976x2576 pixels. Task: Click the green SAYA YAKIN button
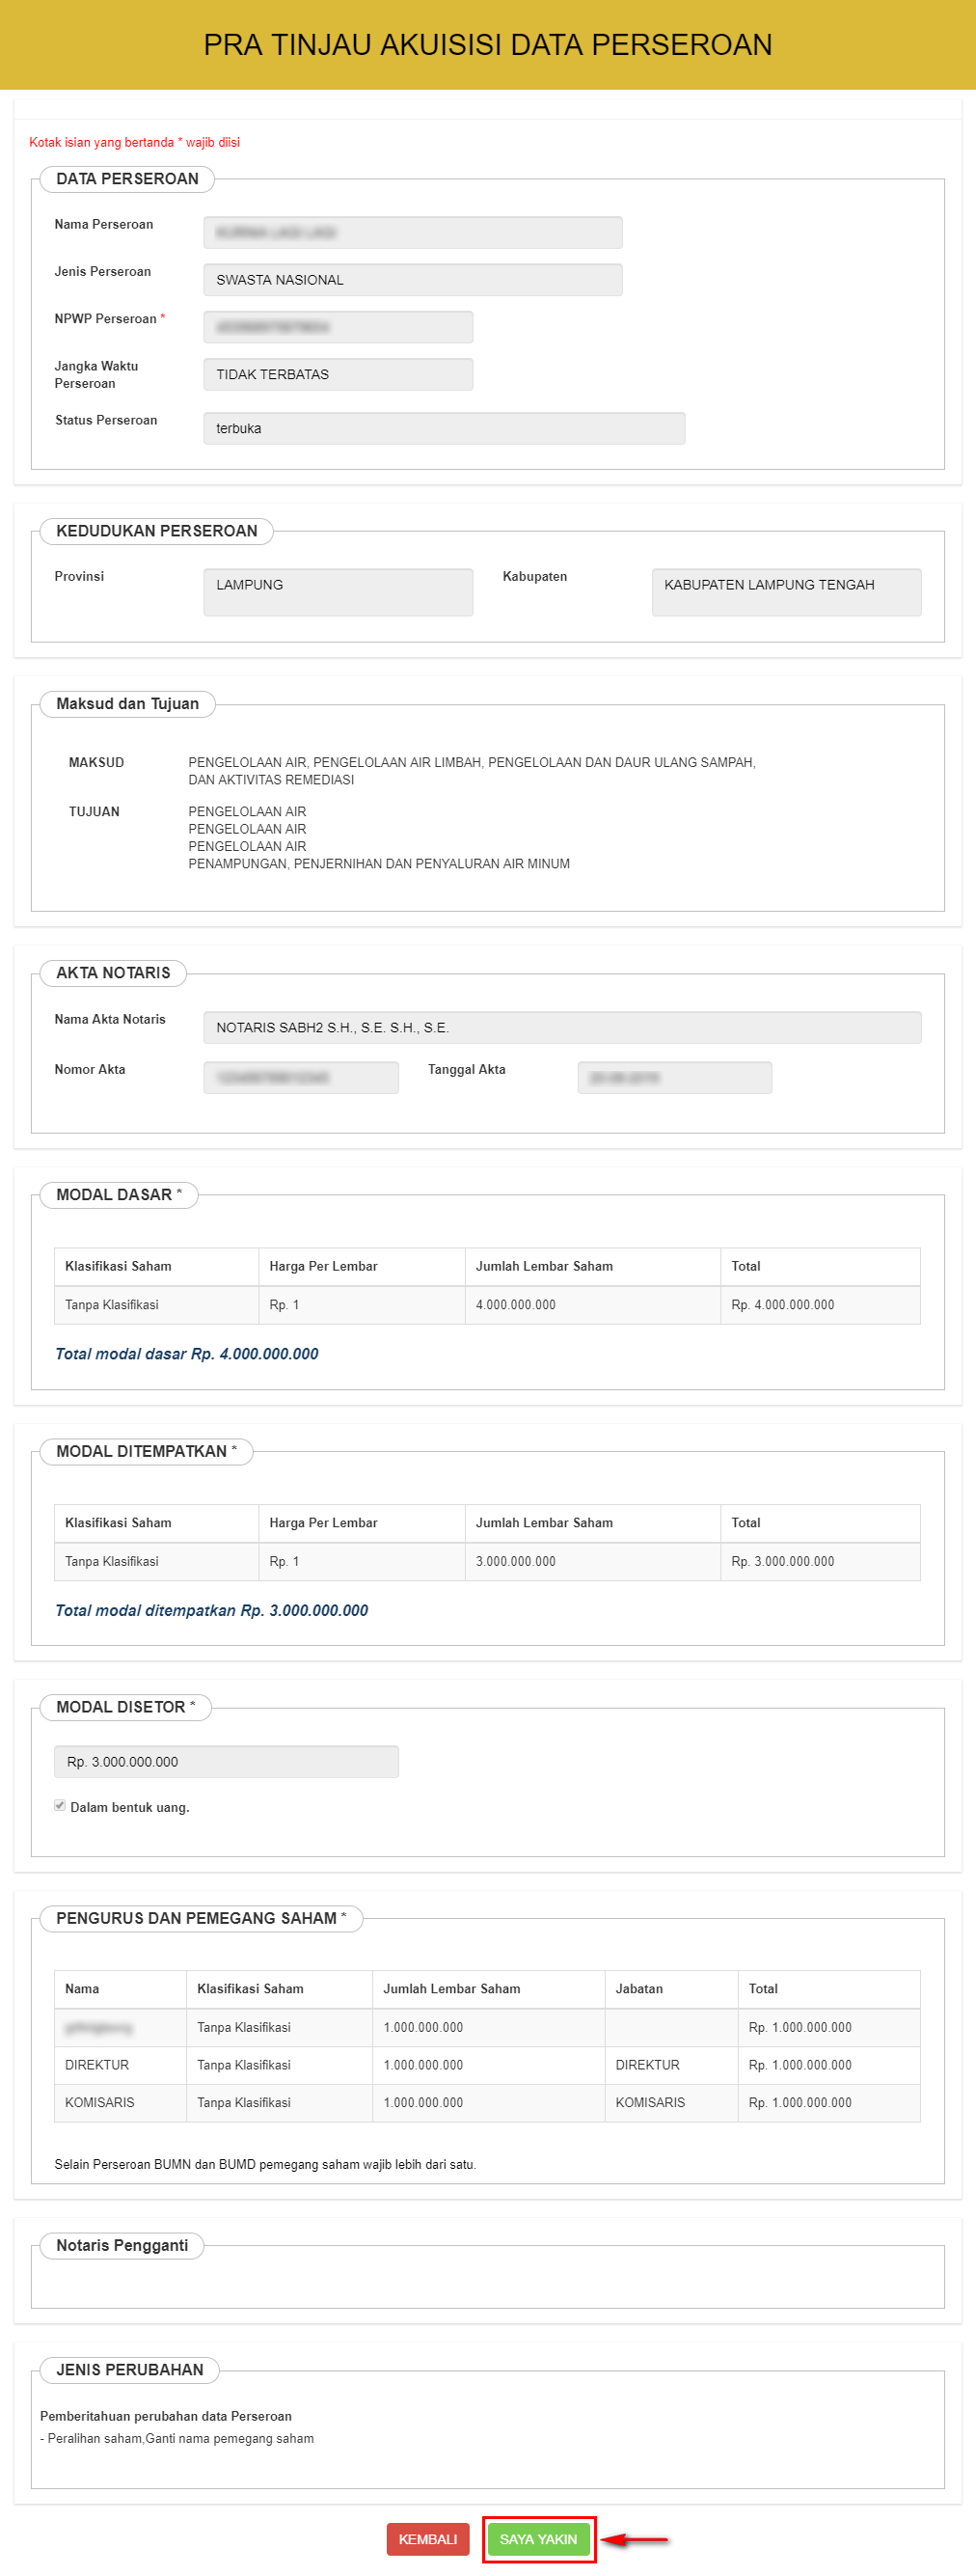538,2538
